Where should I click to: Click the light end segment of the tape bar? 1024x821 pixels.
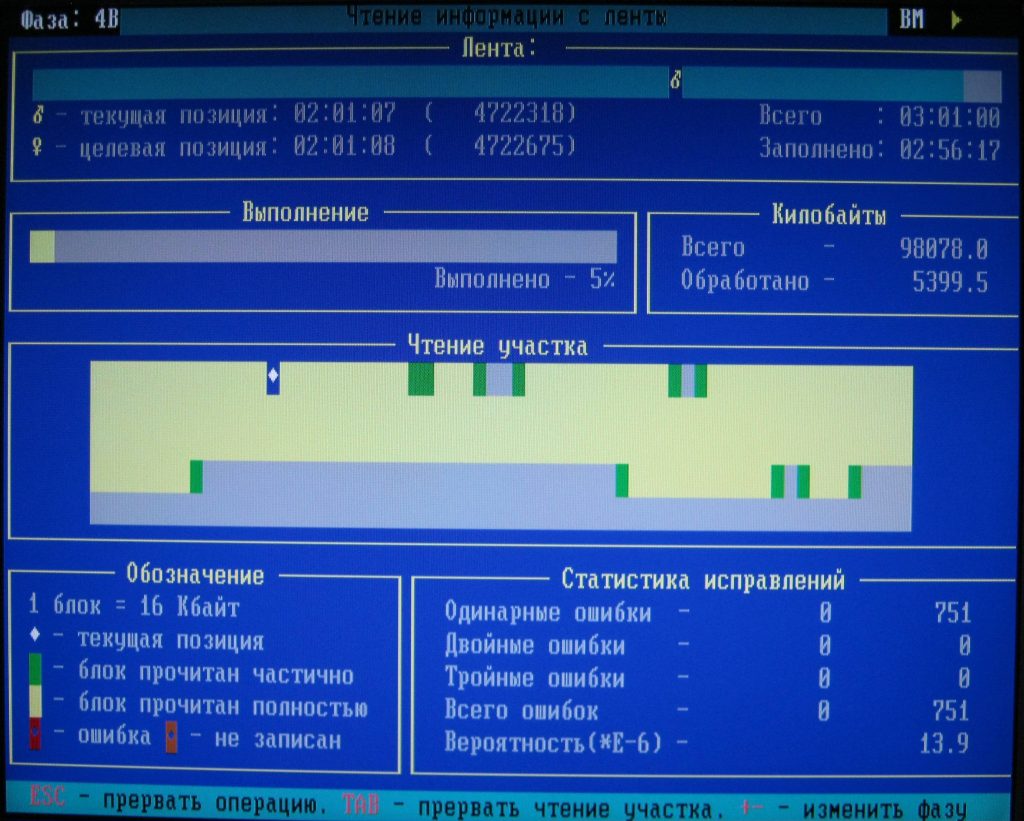[981, 85]
